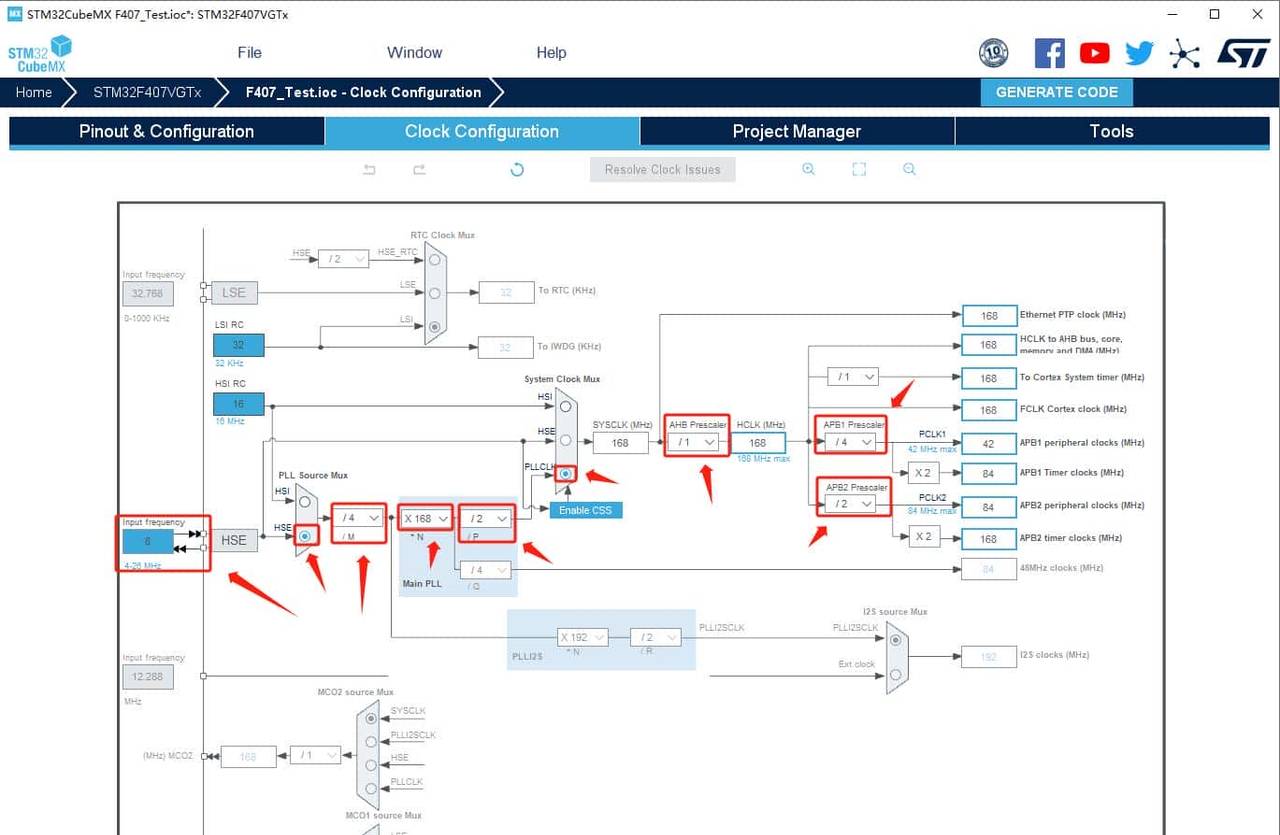Open the STM32 YouTube channel icon
The width and height of the screenshot is (1280, 835).
1094,53
